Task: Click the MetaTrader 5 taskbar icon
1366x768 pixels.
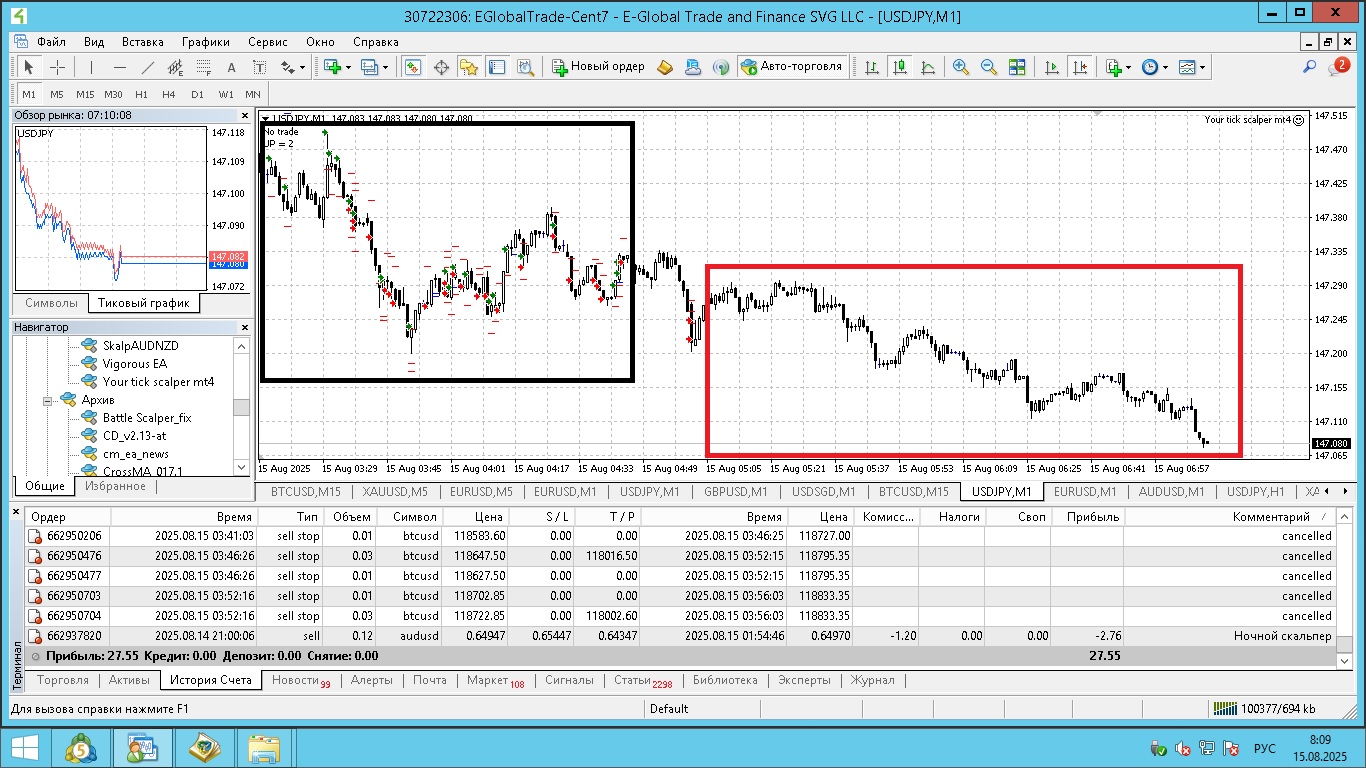Action: tap(81, 747)
